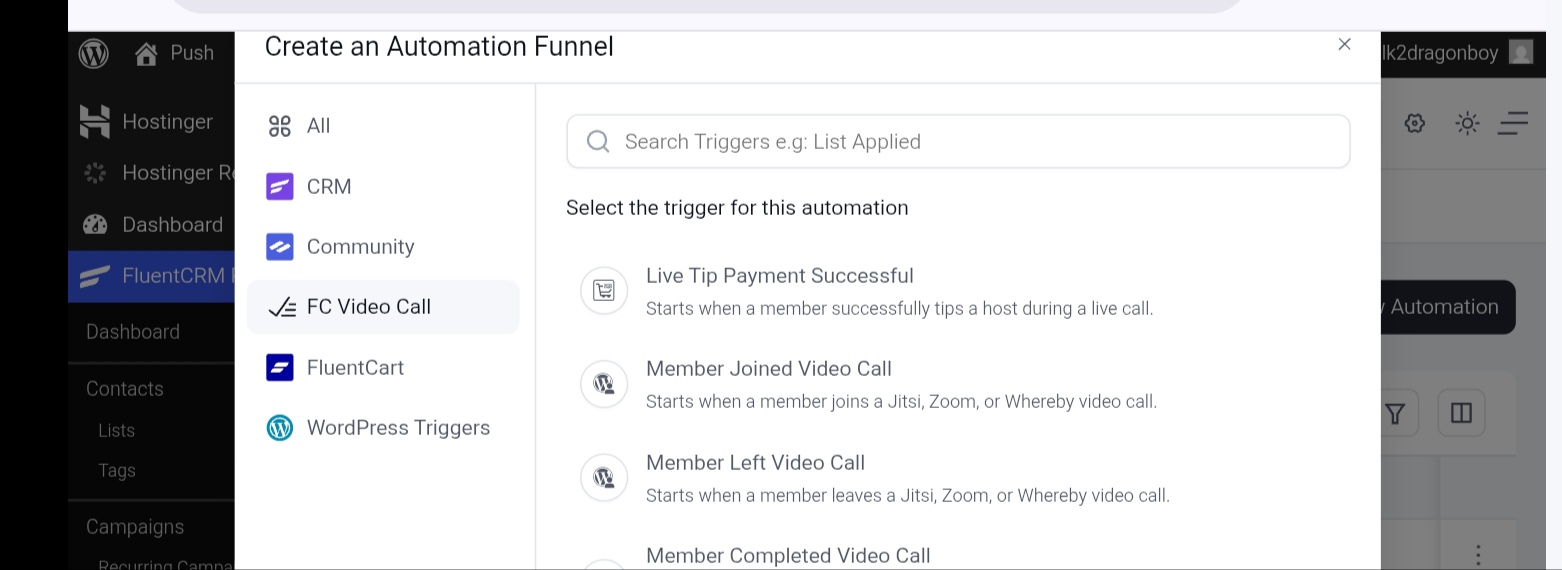1562x570 pixels.
Task: Click the filter funnel icon
Action: point(1395,413)
